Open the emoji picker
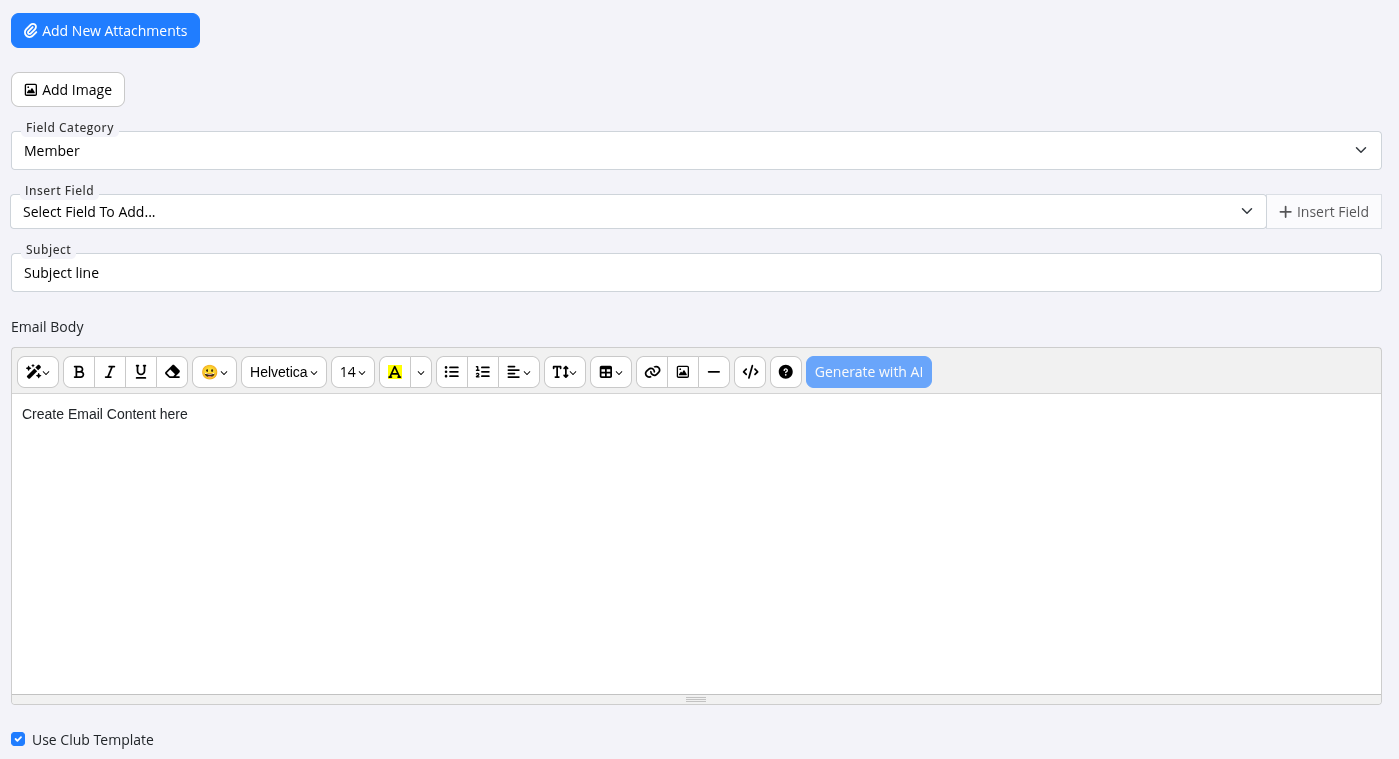1399x759 pixels. pyautogui.click(x=214, y=372)
